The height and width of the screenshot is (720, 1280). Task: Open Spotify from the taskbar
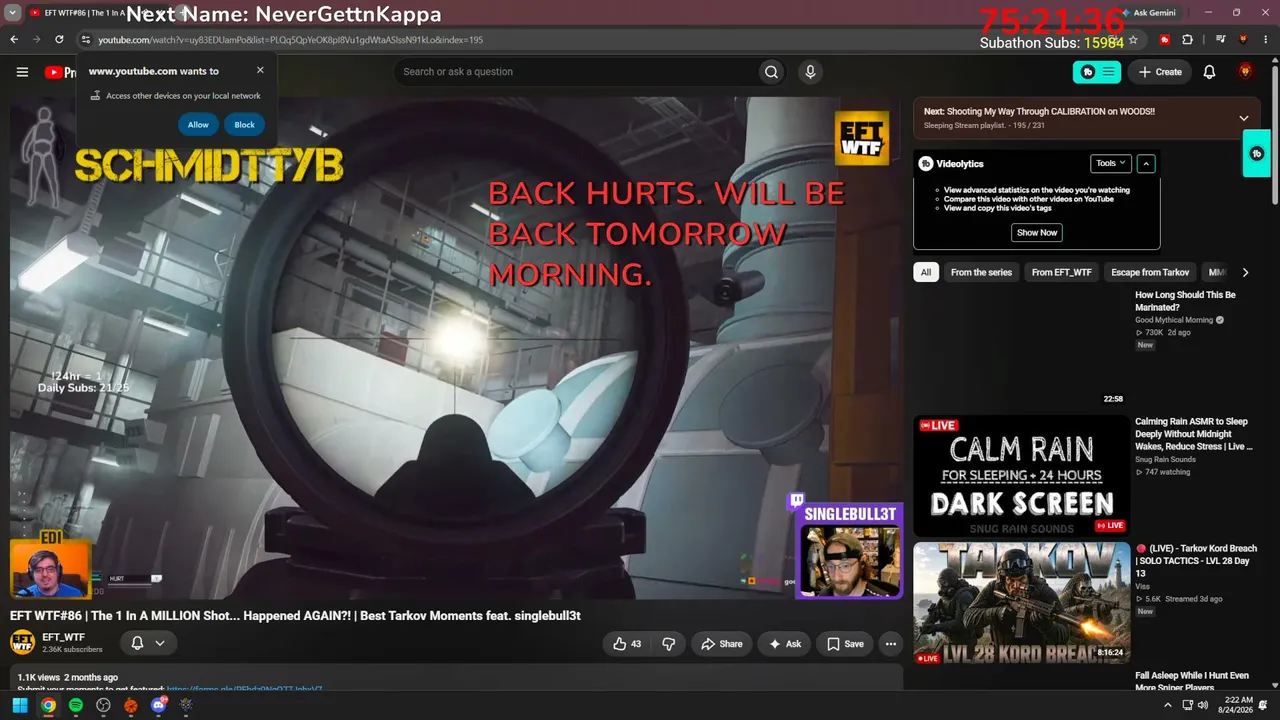click(76, 706)
